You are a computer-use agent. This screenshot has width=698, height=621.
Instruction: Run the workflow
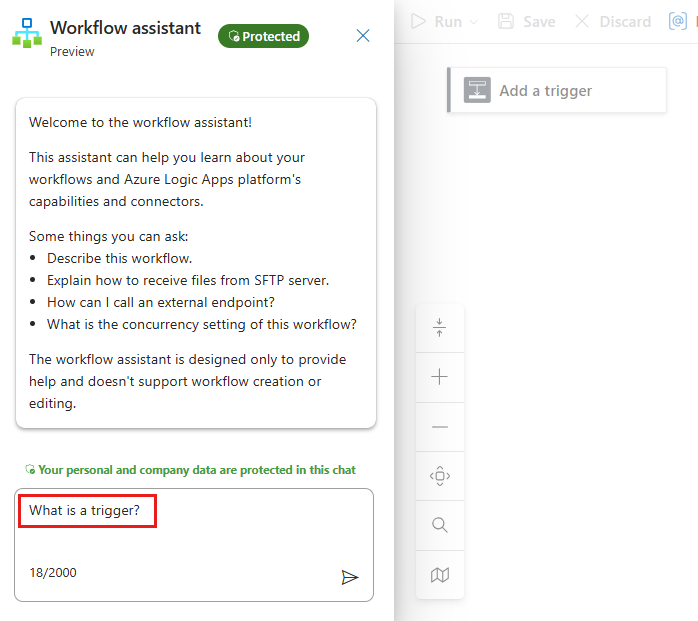(437, 21)
